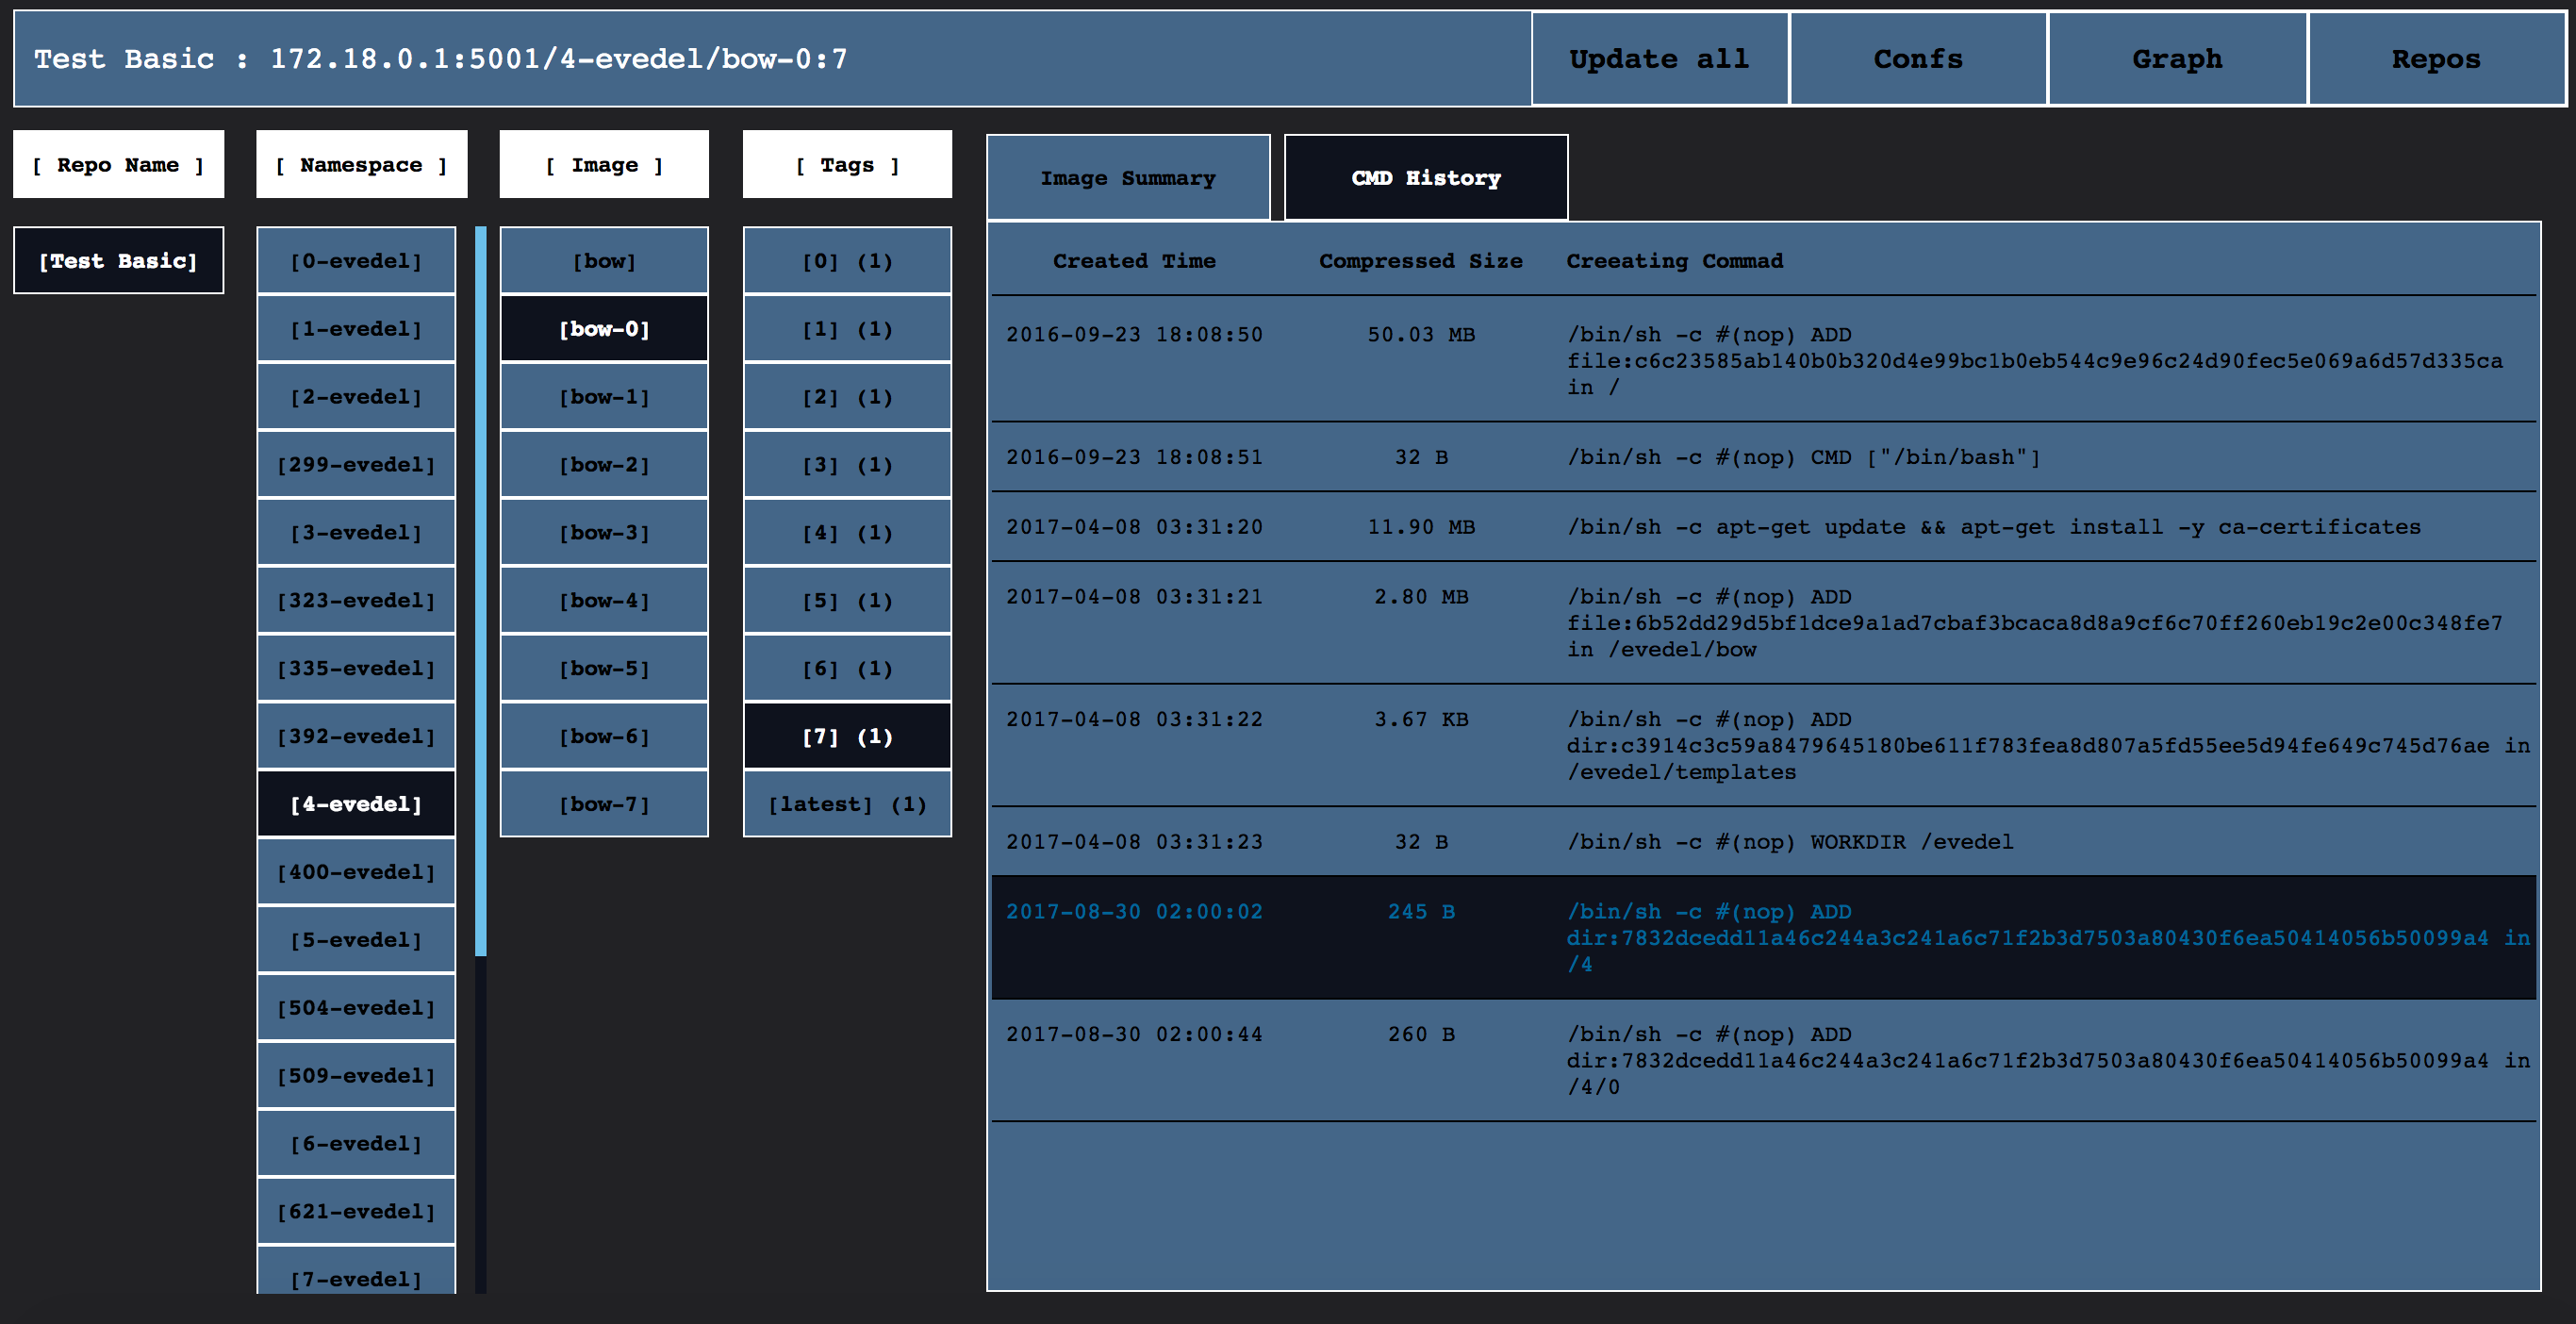Click the namespace list scrollbar

pos(481,590)
